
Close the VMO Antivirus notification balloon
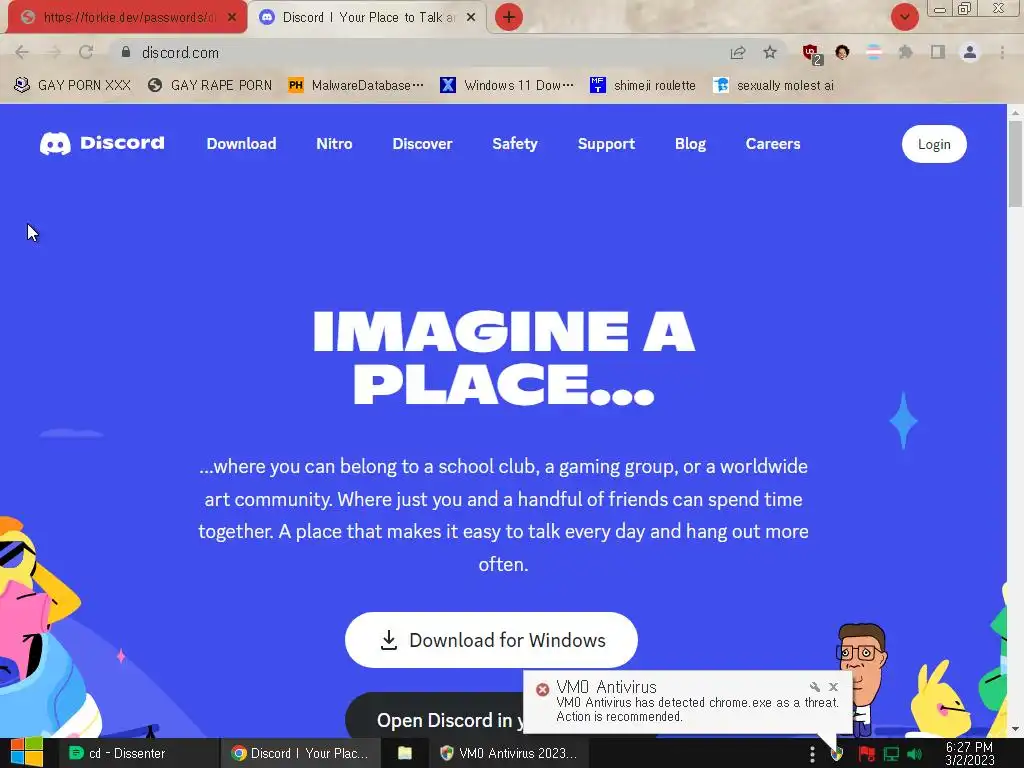pyautogui.click(x=833, y=686)
